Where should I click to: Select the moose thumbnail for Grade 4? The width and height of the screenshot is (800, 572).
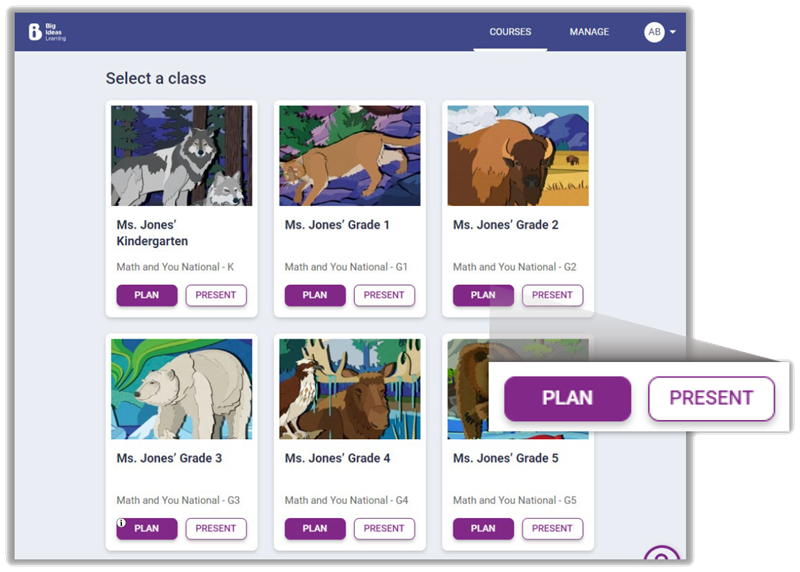(x=350, y=389)
